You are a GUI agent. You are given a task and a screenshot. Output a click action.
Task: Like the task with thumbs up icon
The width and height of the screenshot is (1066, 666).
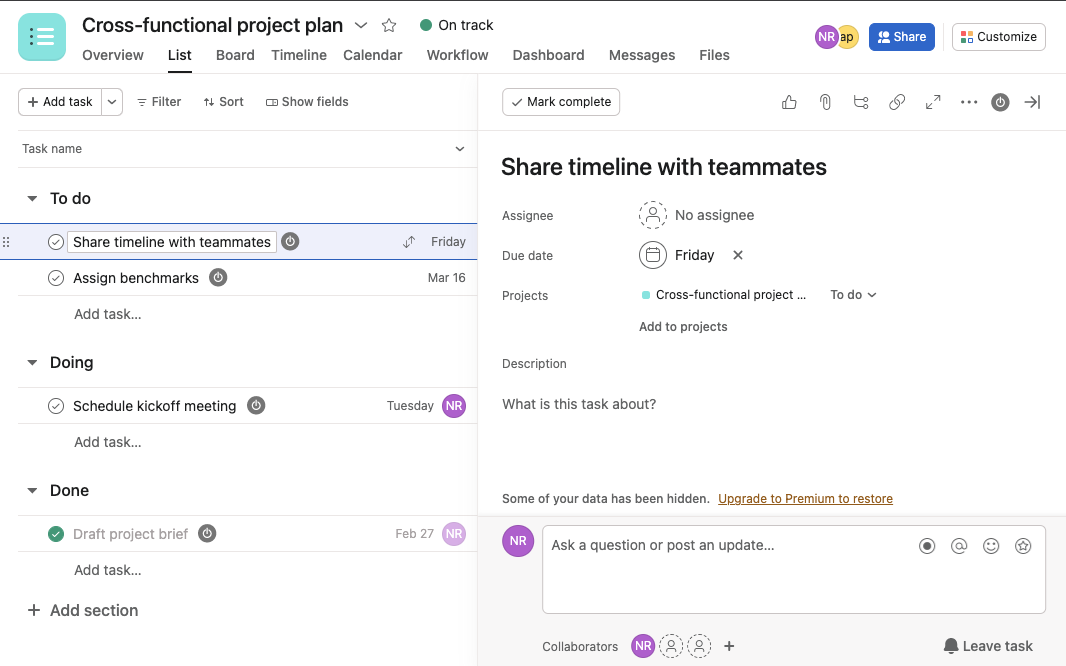tap(789, 102)
